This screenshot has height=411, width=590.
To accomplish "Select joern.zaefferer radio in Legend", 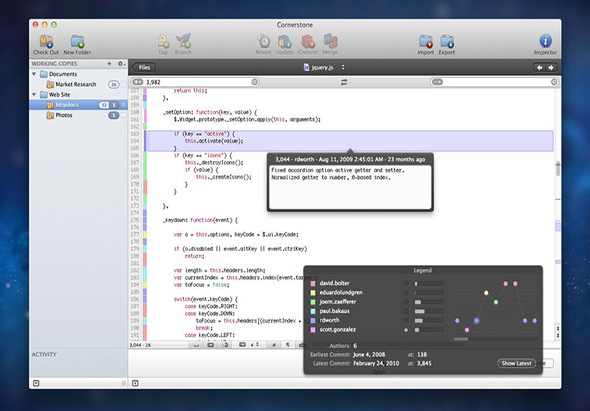I will pos(406,302).
